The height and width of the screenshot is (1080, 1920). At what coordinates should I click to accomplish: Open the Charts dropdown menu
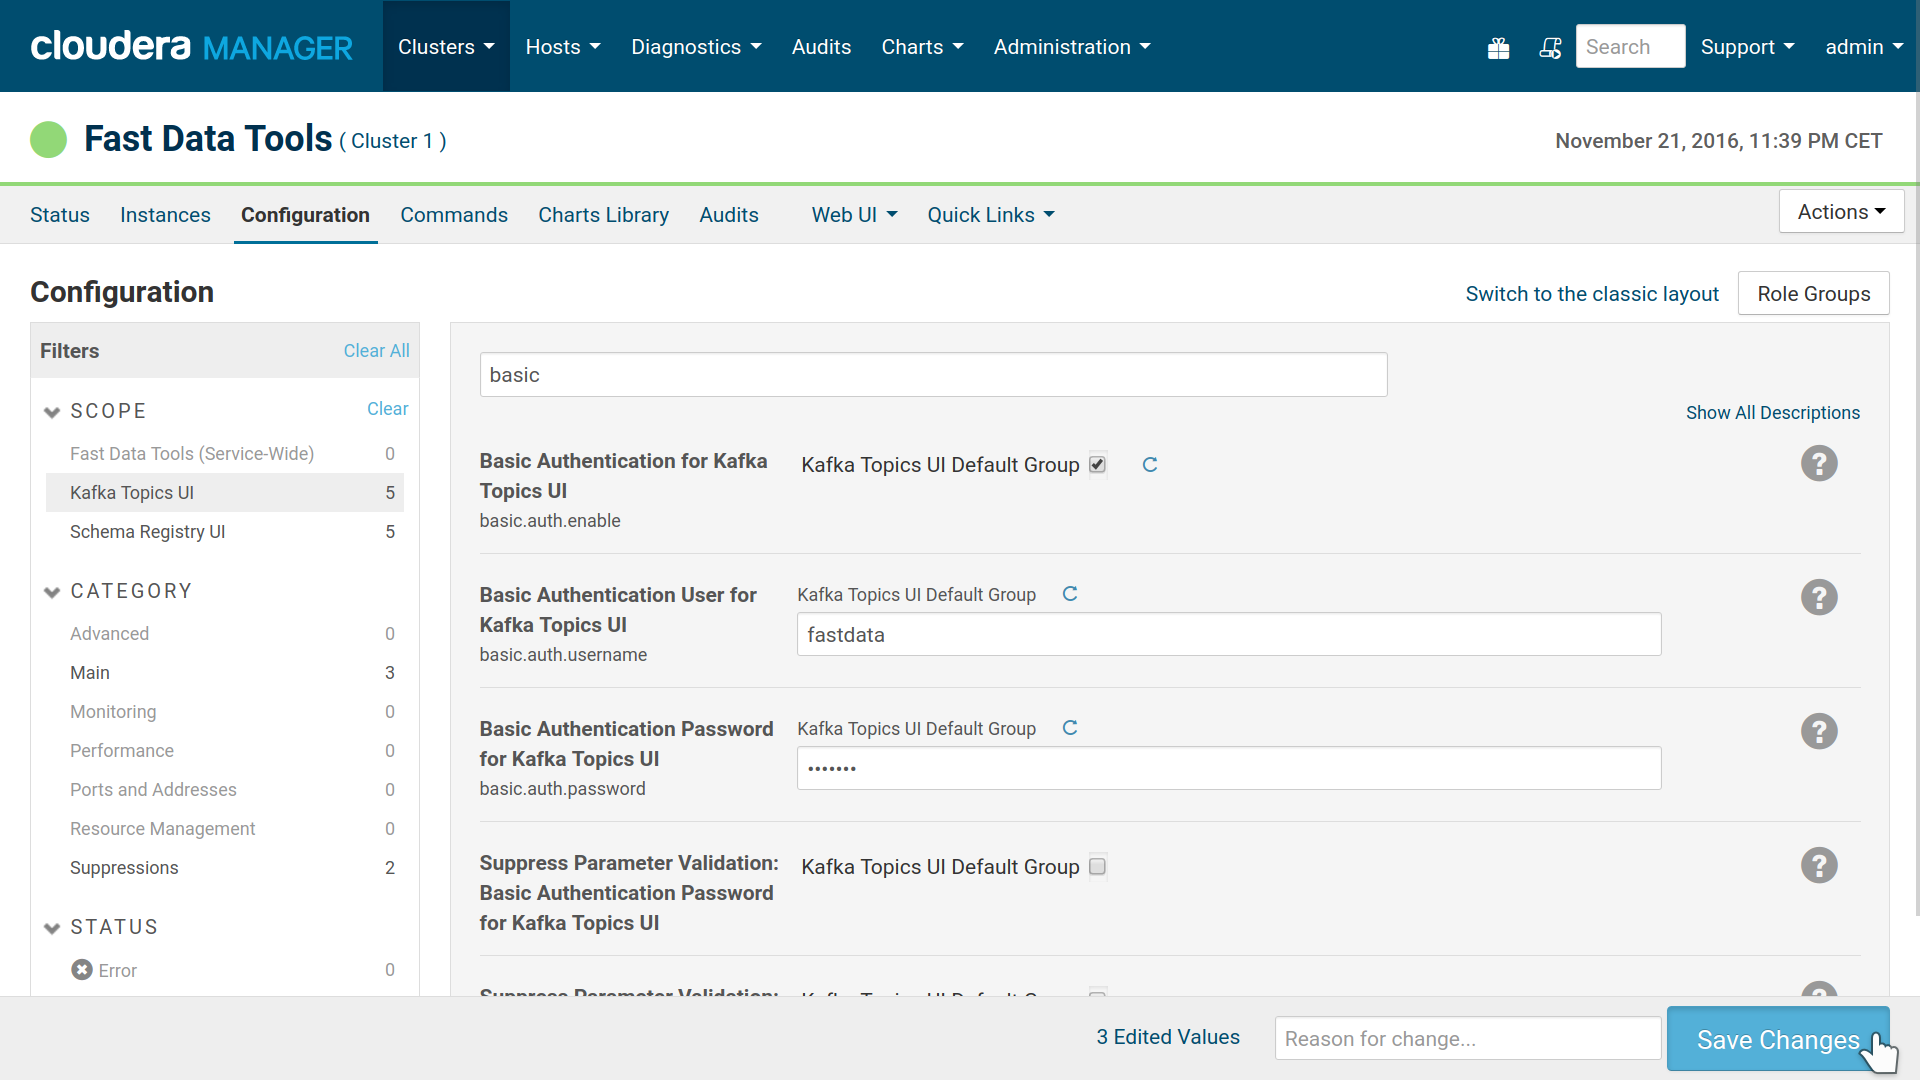click(x=922, y=47)
